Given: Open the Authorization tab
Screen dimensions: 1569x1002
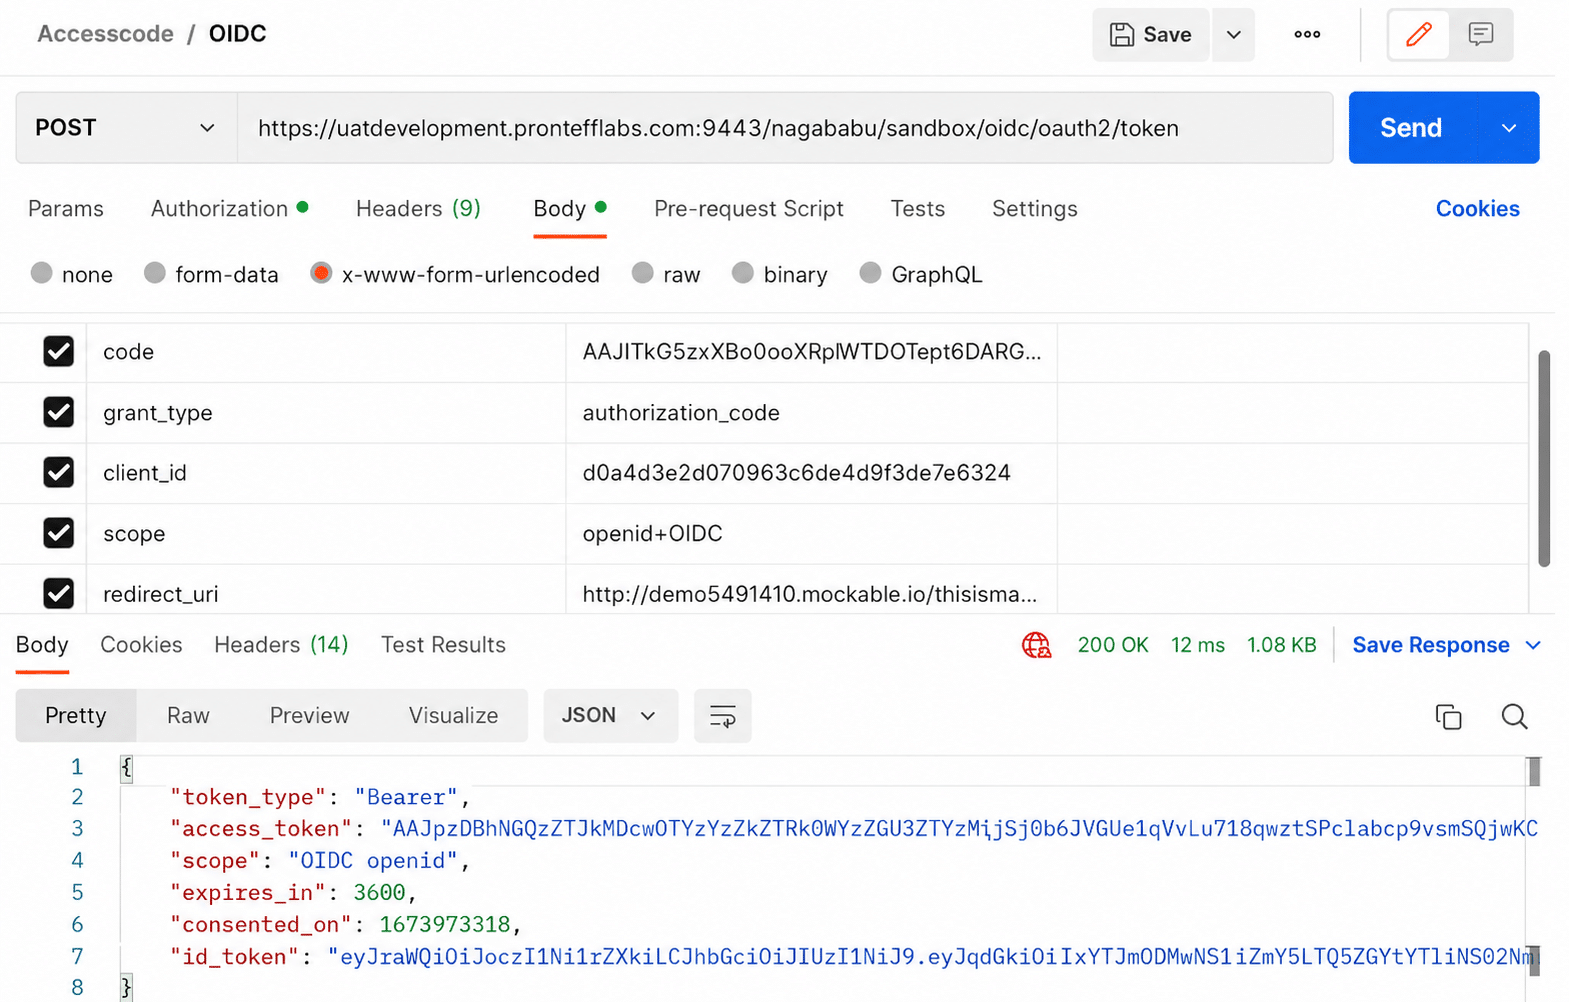Looking at the screenshot, I should click(229, 209).
